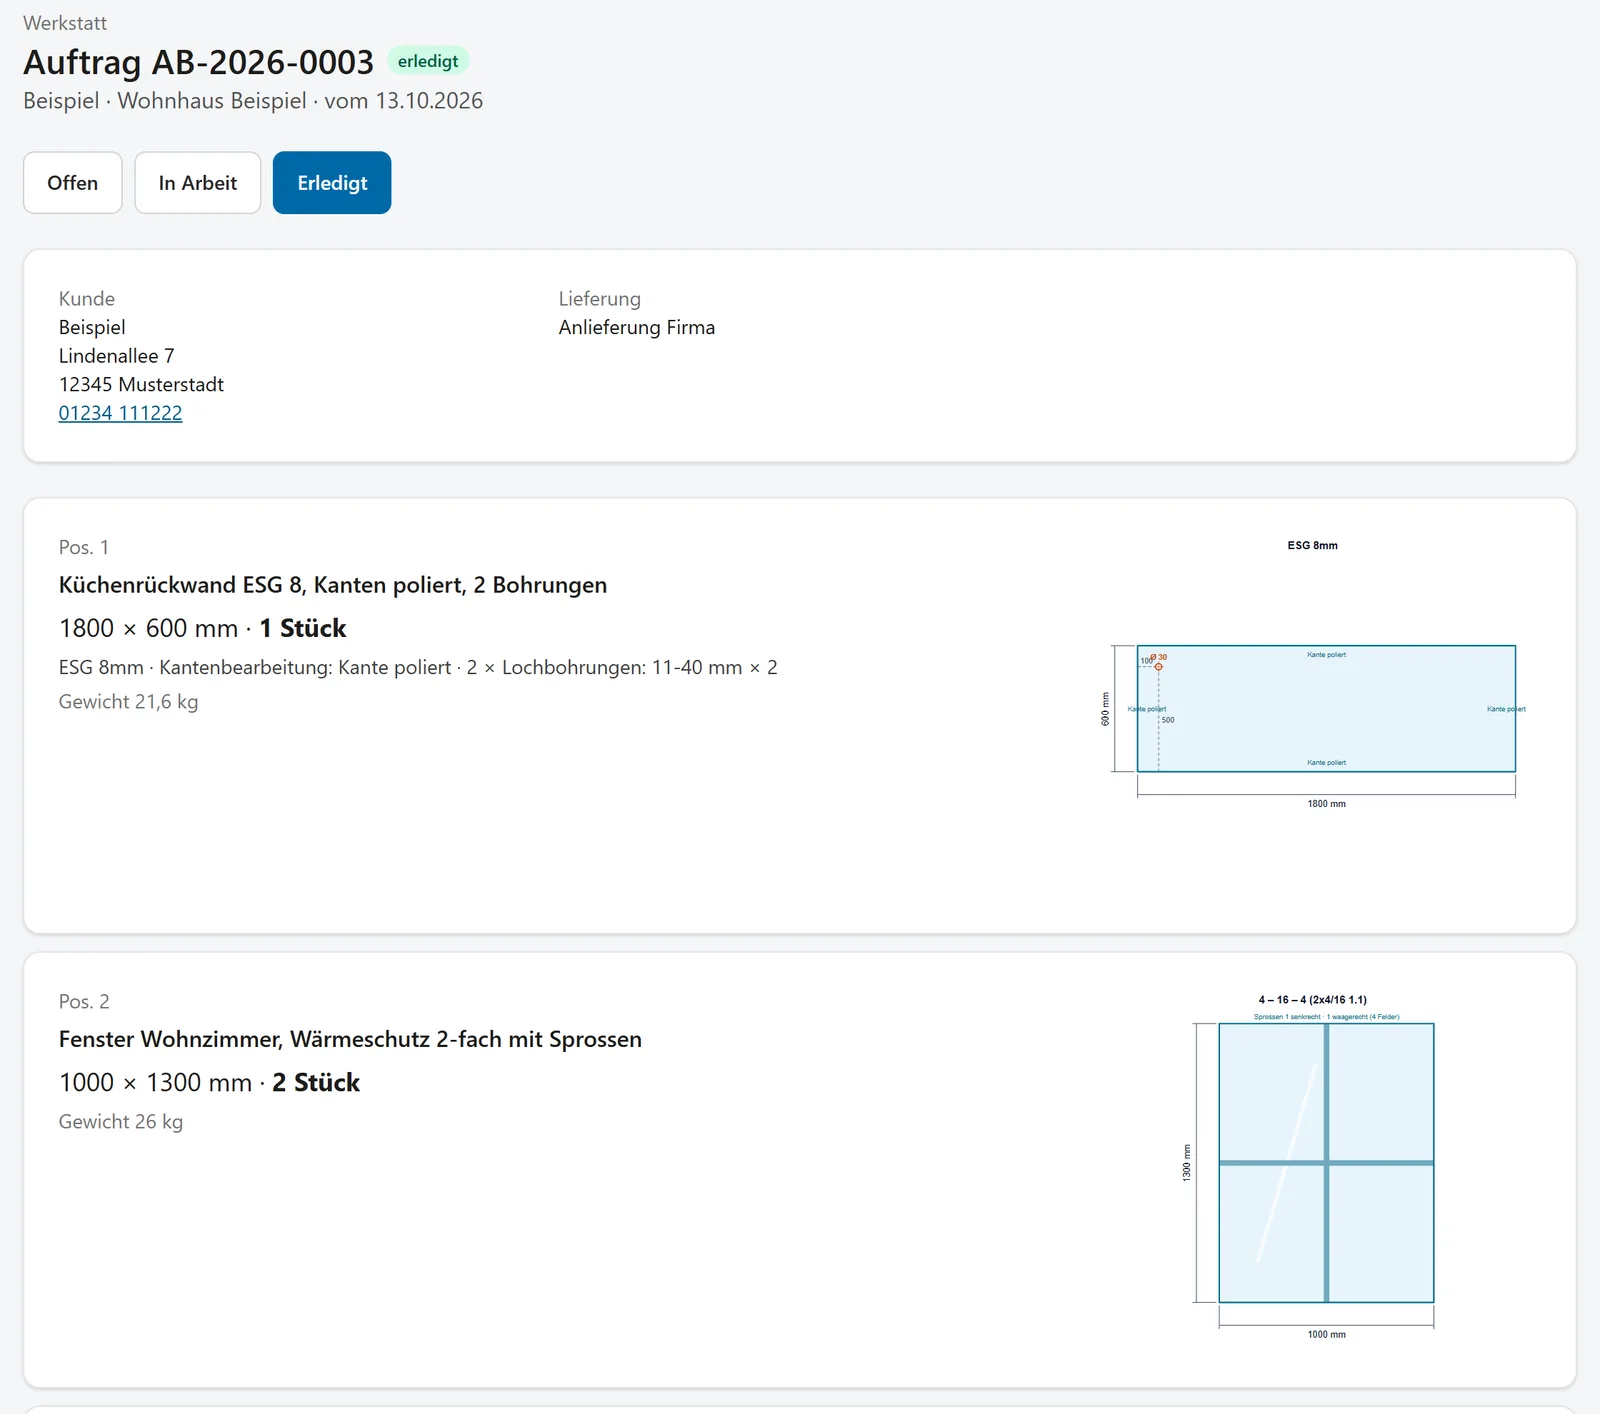
Task: Set order status to Offen
Action: tap(73, 183)
